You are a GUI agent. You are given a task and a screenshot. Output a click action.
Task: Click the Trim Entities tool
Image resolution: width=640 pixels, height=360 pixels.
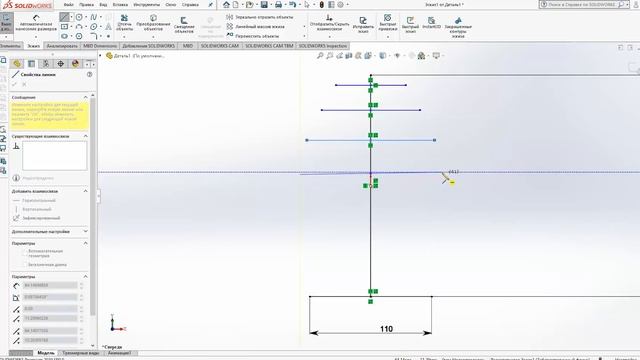[124, 23]
